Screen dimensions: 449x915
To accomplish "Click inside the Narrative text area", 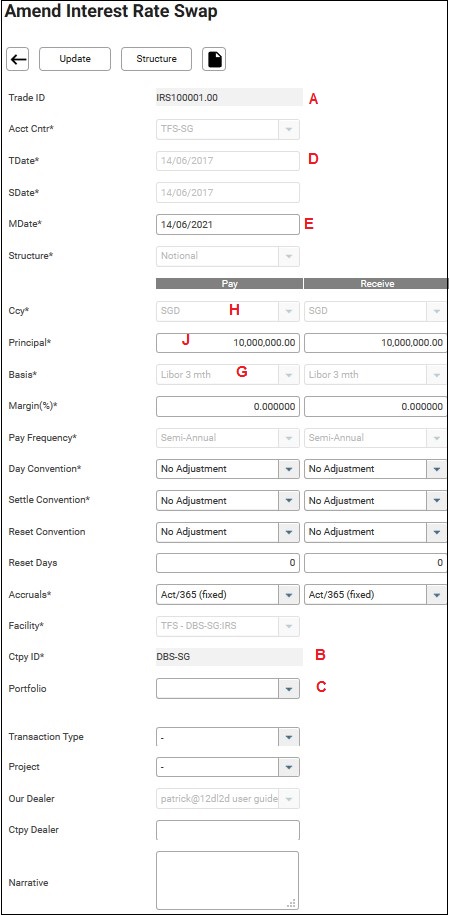I will (228, 880).
